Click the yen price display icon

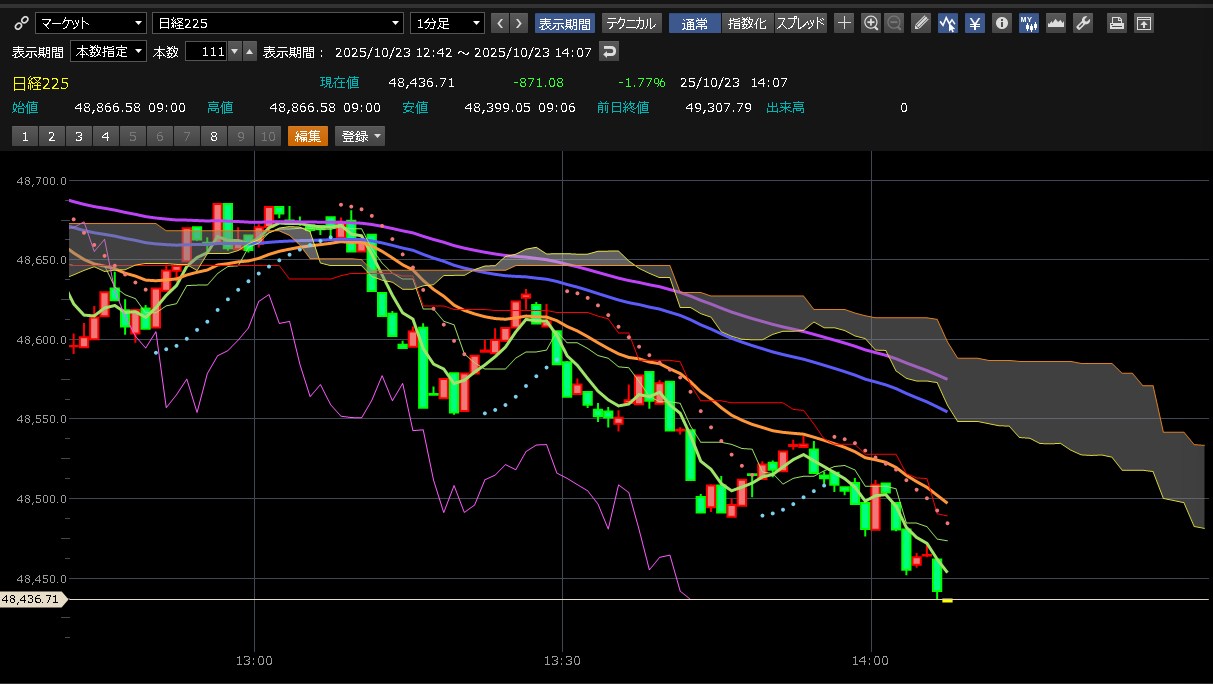coord(975,23)
